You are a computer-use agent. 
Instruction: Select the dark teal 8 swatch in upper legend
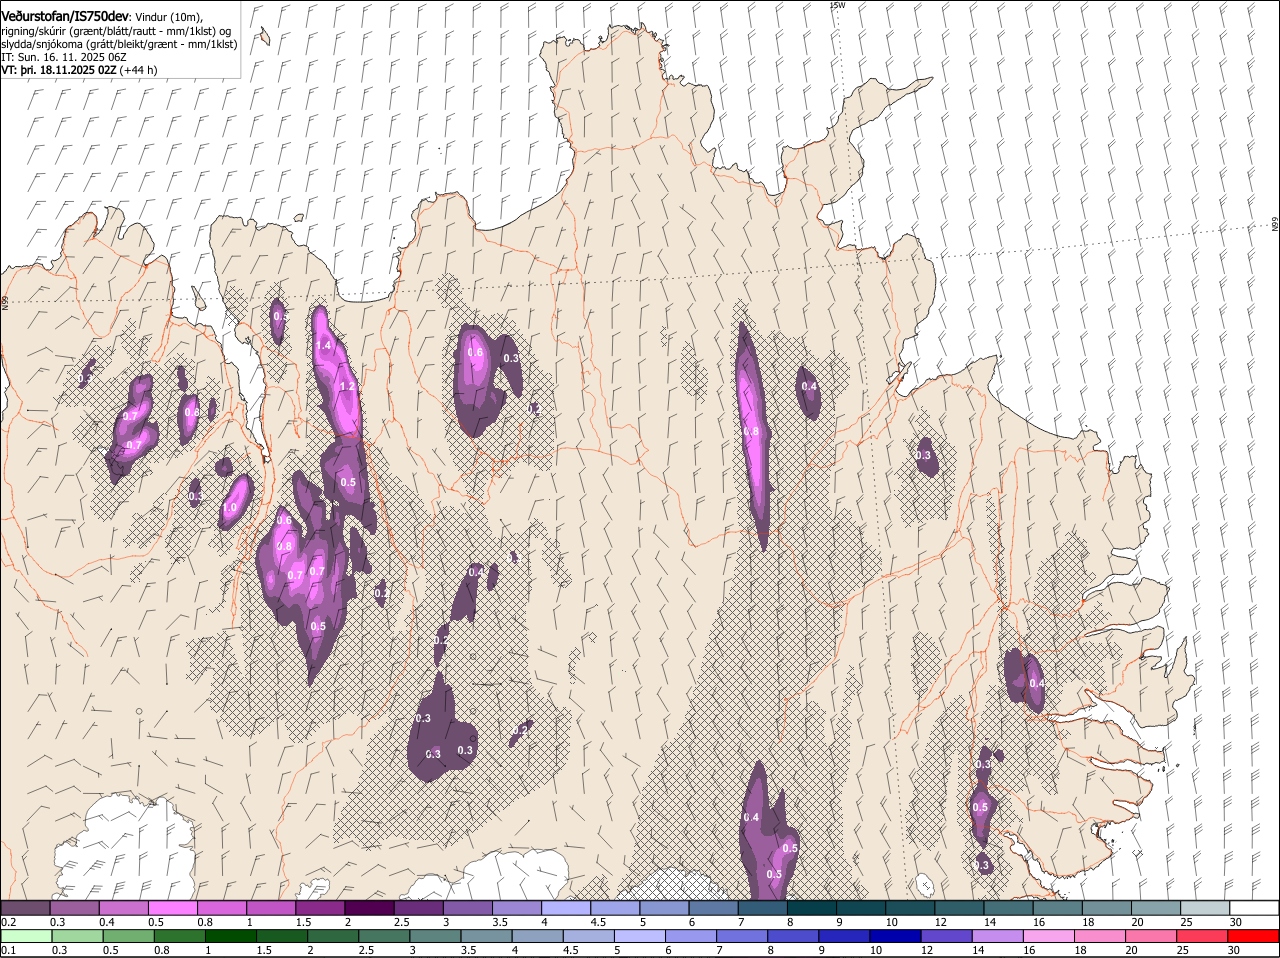810,908
